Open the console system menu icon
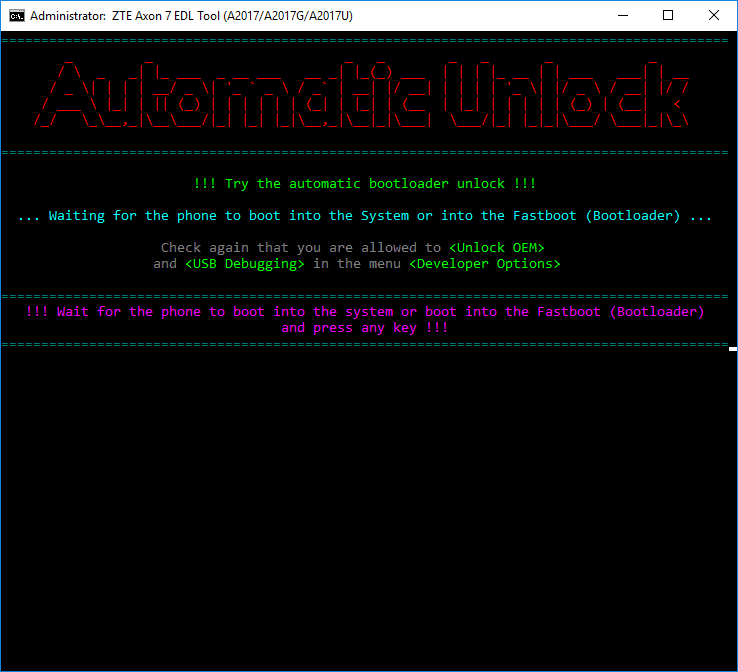 coord(16,16)
